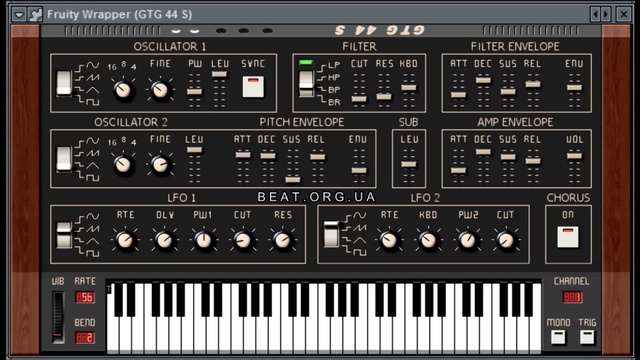Click the LFO 2 KBD knob

[428, 240]
